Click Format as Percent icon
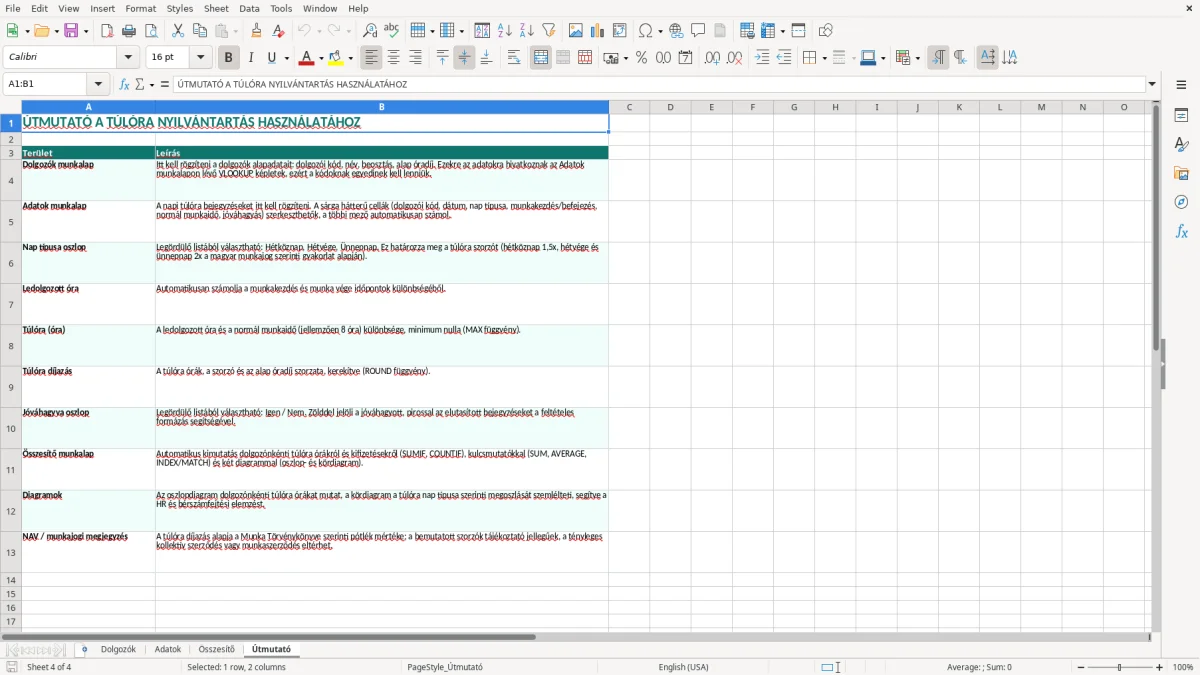Viewport: 1200px width, 675px height. pos(641,58)
